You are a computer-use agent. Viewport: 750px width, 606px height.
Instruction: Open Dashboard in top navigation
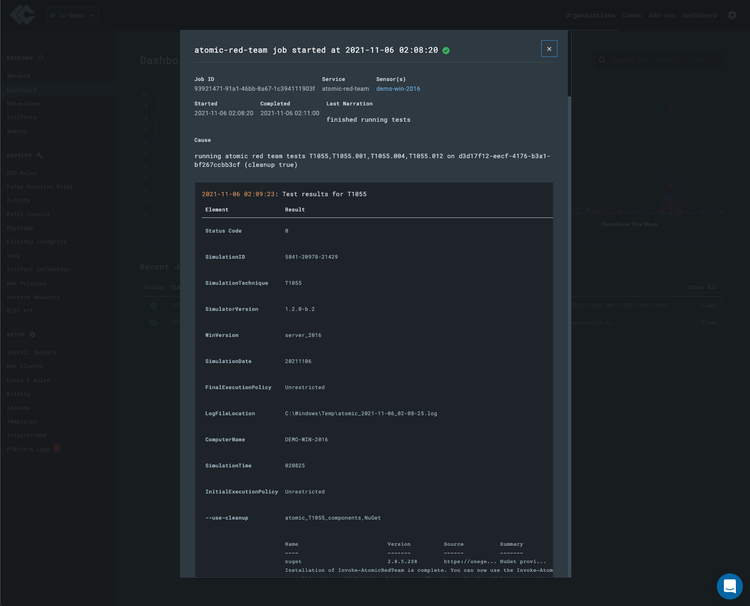(x=699, y=15)
